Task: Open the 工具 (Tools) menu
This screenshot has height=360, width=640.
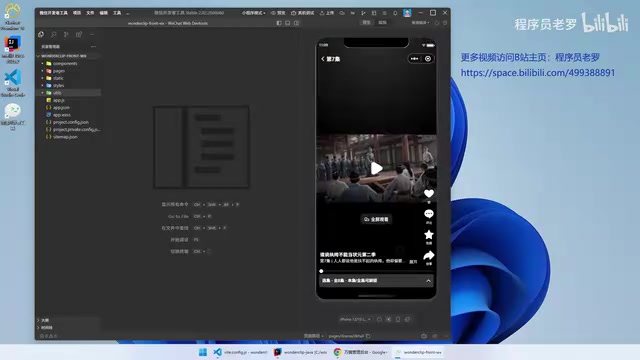Action: (117, 13)
